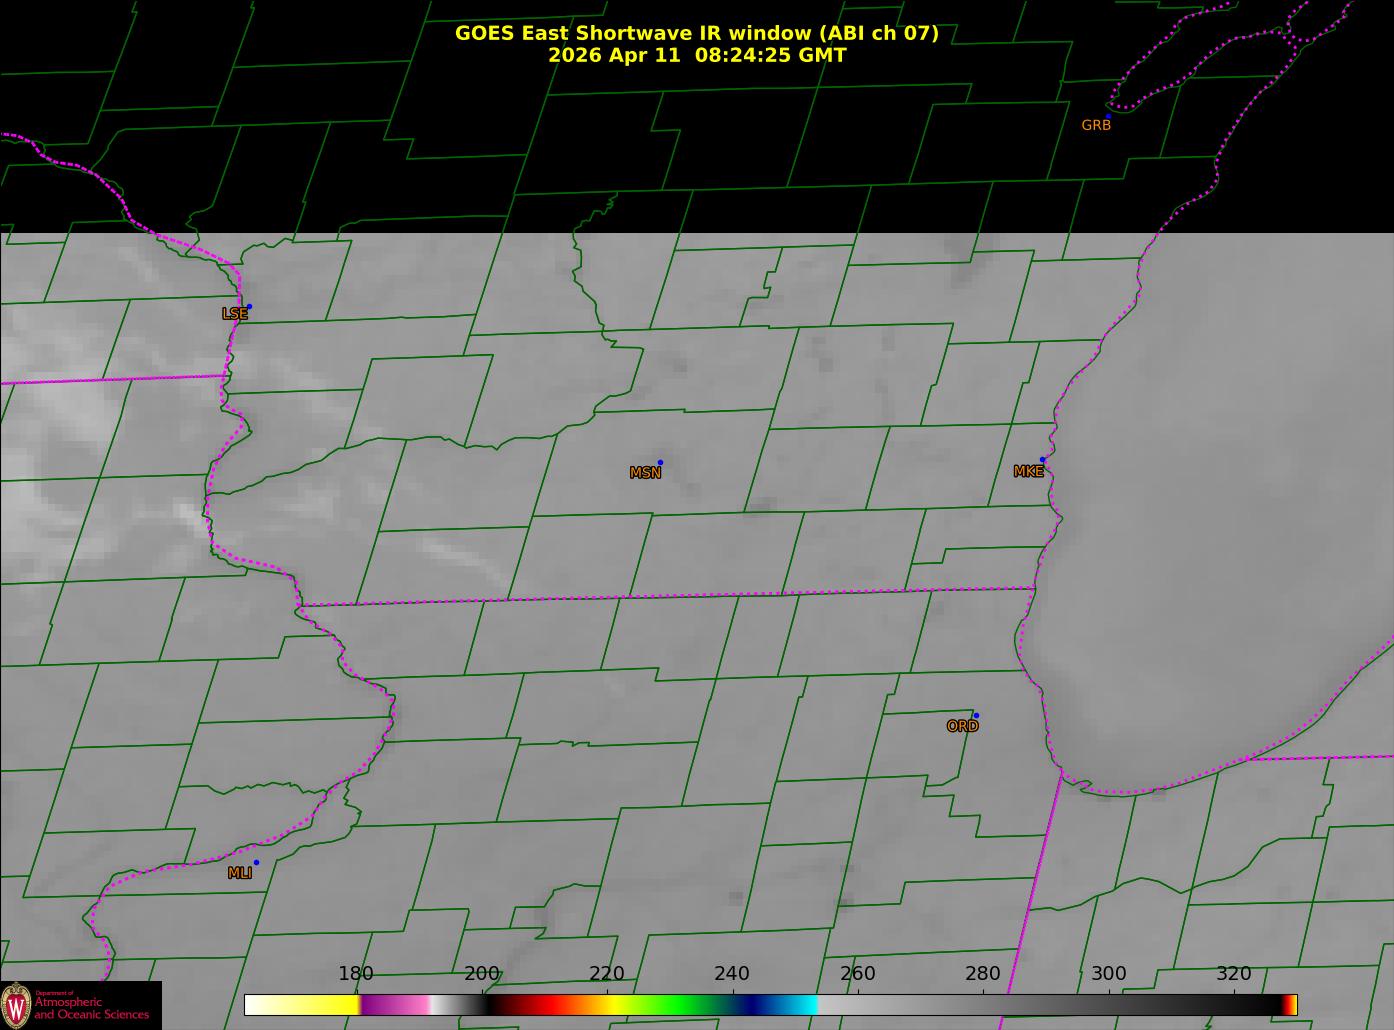
Task: Click the GOES East Shortwave IR title
Action: [x=696, y=33]
